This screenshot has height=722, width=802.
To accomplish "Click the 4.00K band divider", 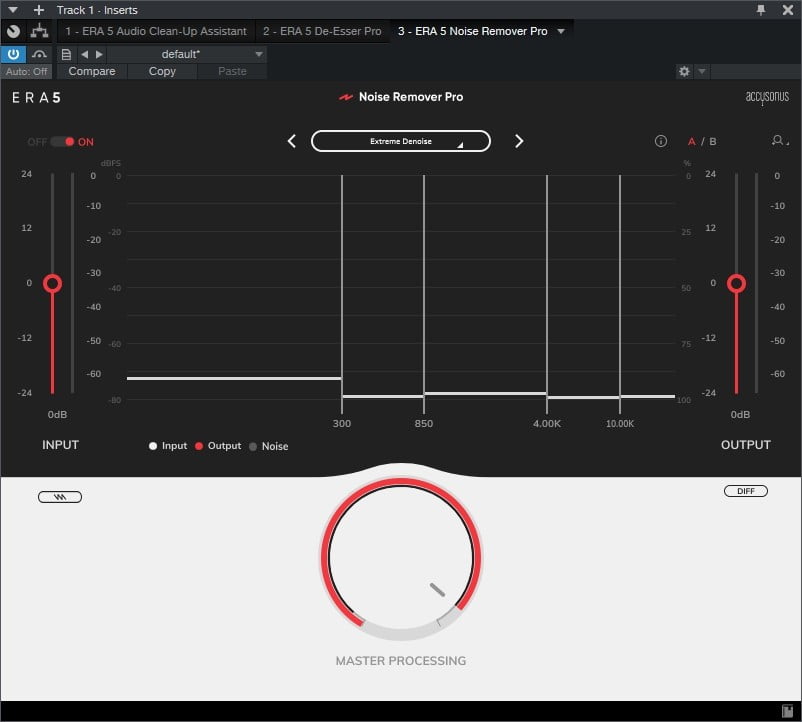I will [x=547, y=294].
